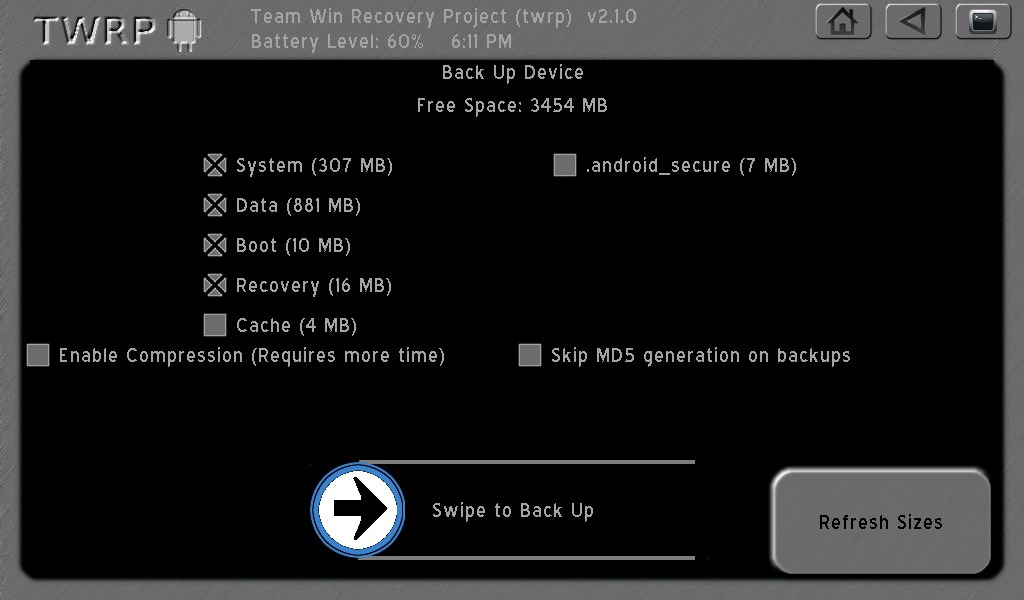Open the console log icon
The image size is (1024, 600).
pos(983,22)
